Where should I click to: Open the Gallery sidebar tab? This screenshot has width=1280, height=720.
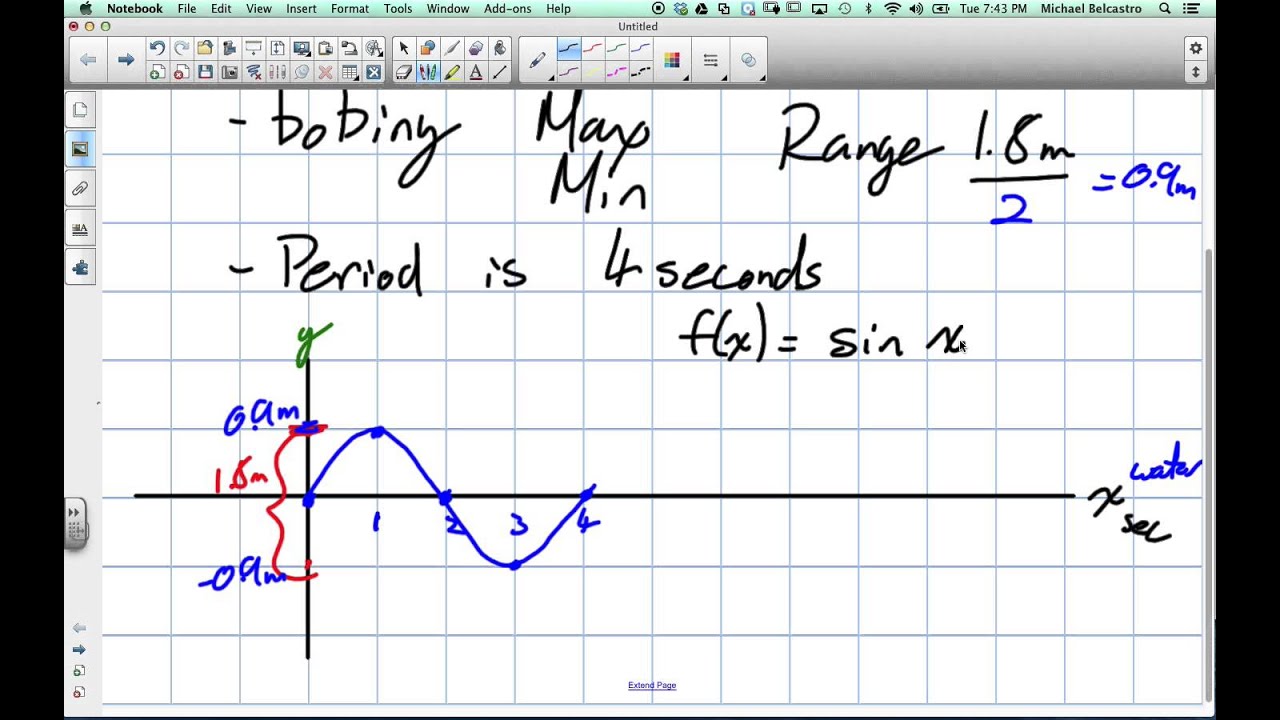coord(80,149)
